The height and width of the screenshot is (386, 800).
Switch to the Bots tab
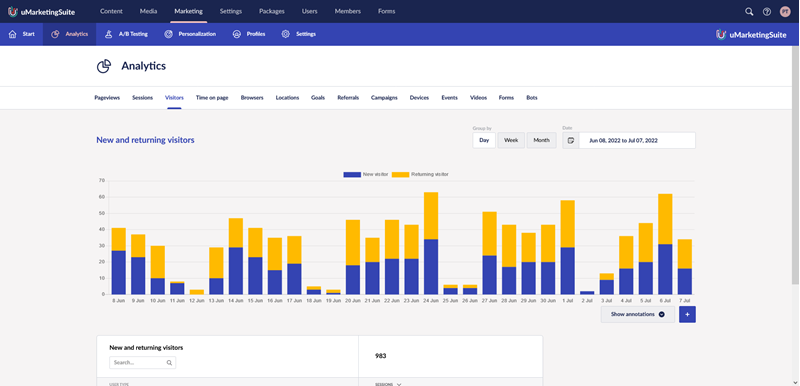pos(532,98)
